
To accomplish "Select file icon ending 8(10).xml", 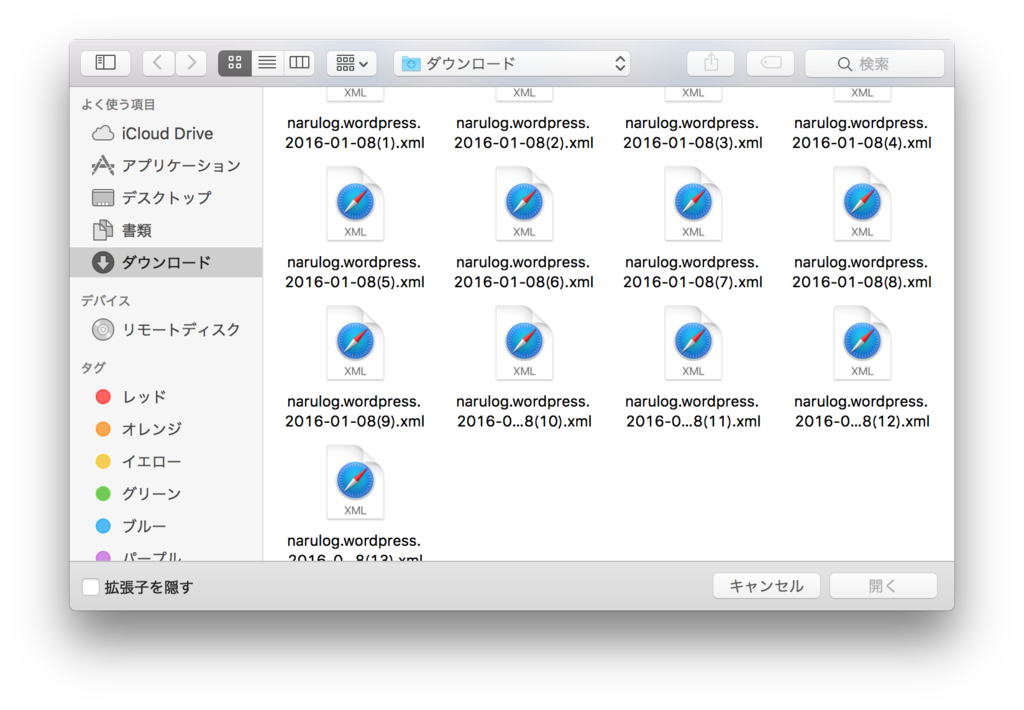I will coord(524,343).
